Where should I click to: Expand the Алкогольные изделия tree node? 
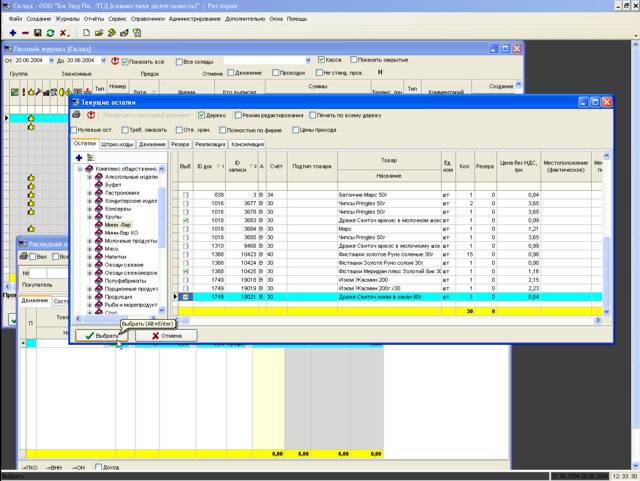click(x=90, y=176)
